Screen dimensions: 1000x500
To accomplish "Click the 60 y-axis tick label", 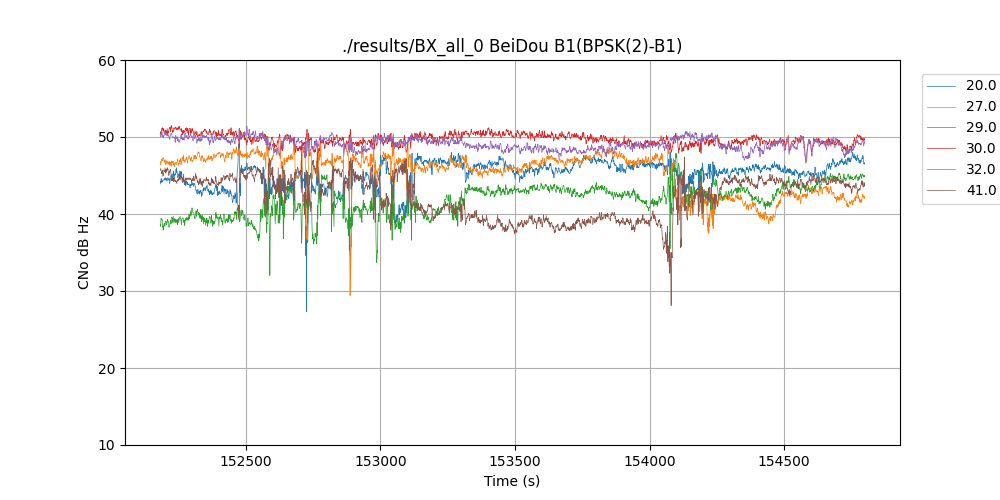I will (x=108, y=61).
